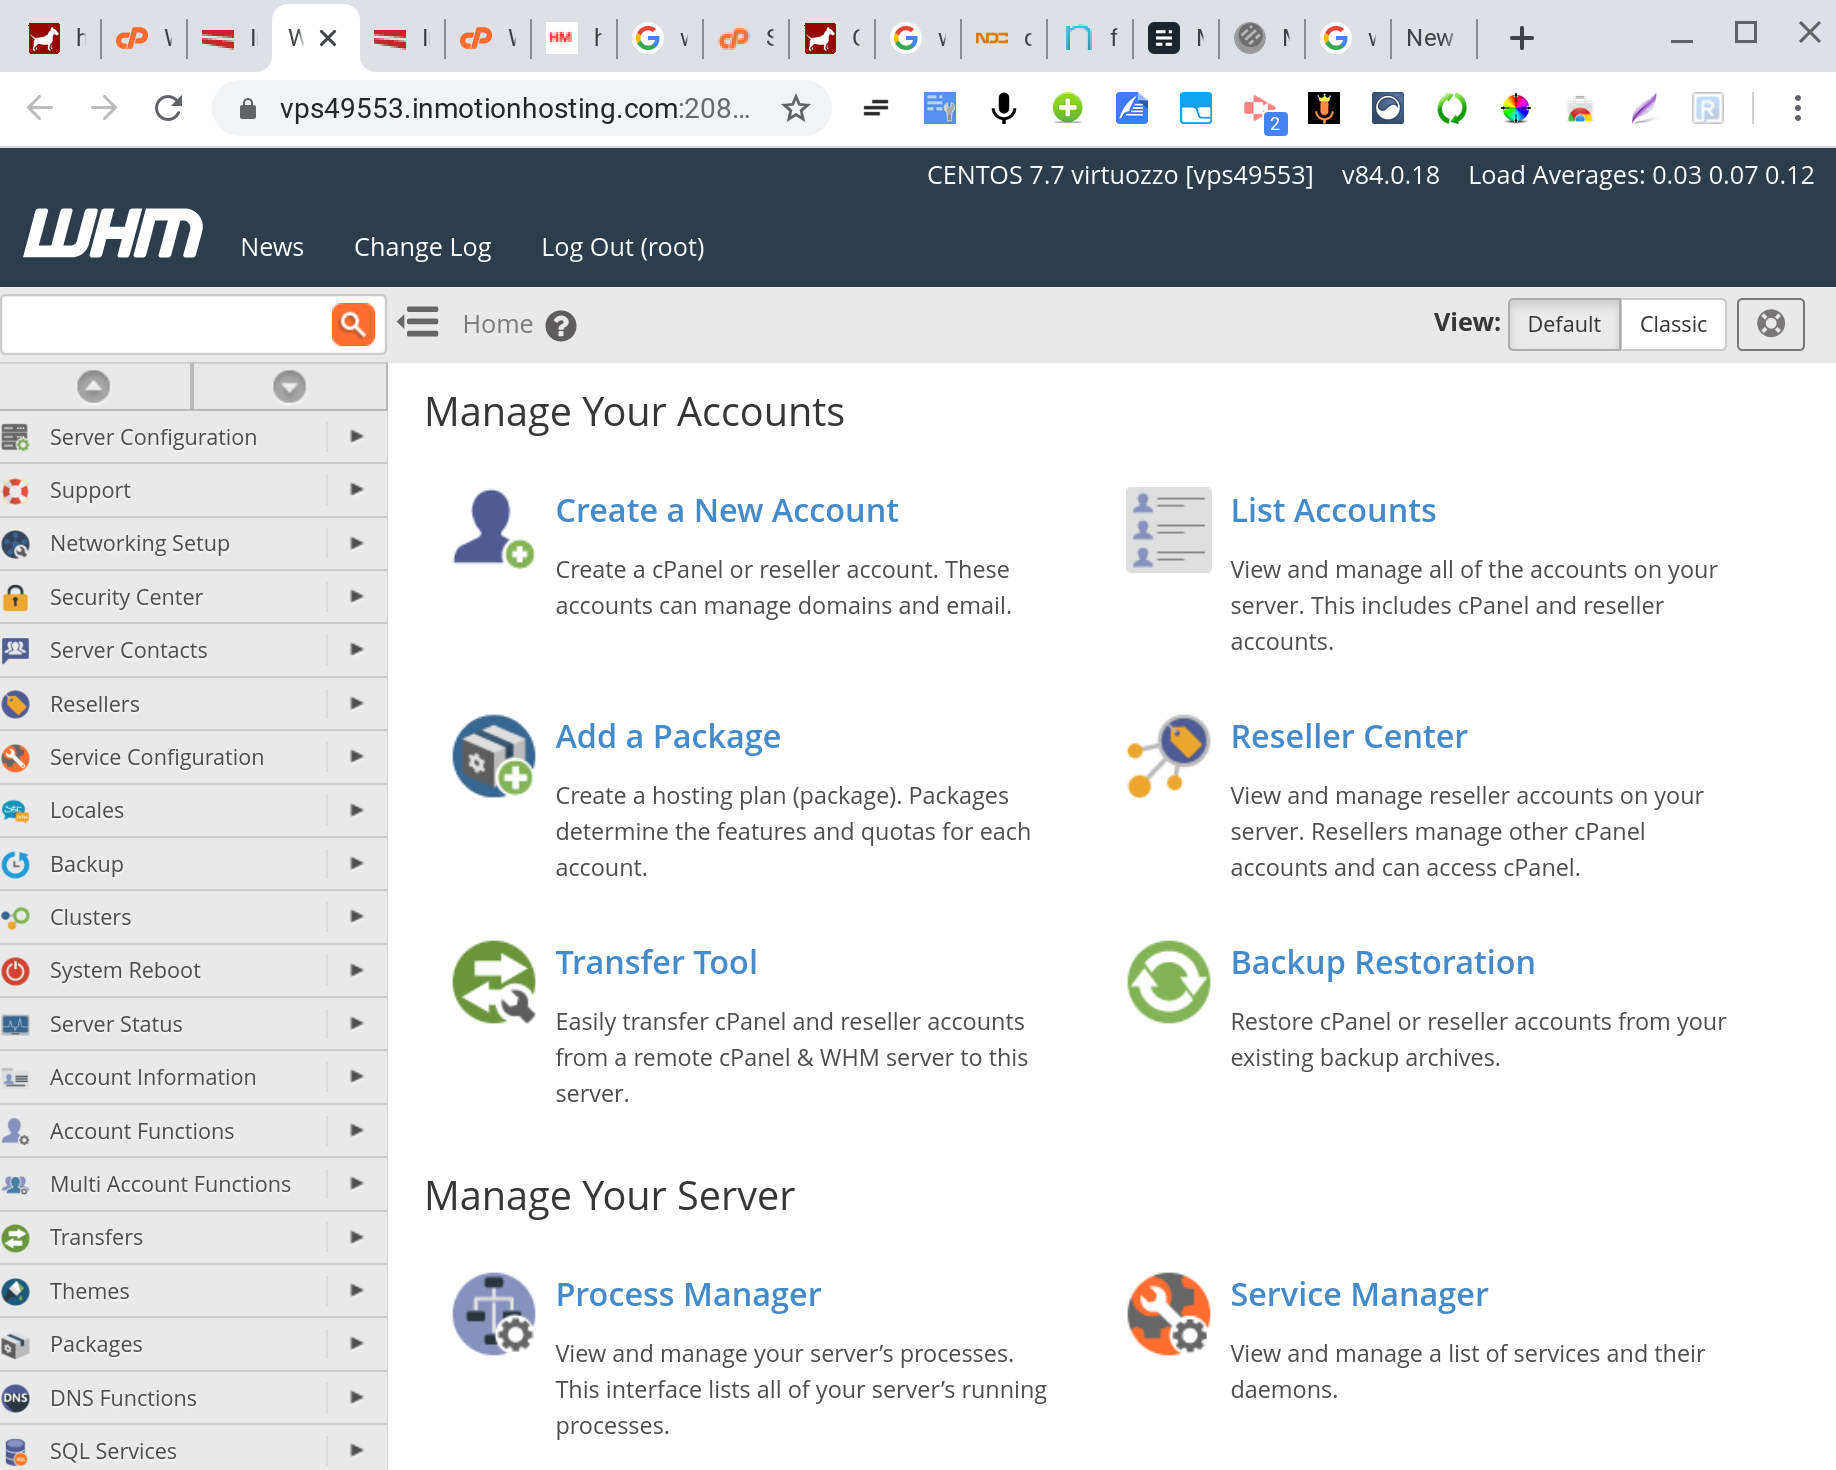Viewport: 1836px width, 1470px height.
Task: Click Log Out (root)
Action: [x=623, y=247]
